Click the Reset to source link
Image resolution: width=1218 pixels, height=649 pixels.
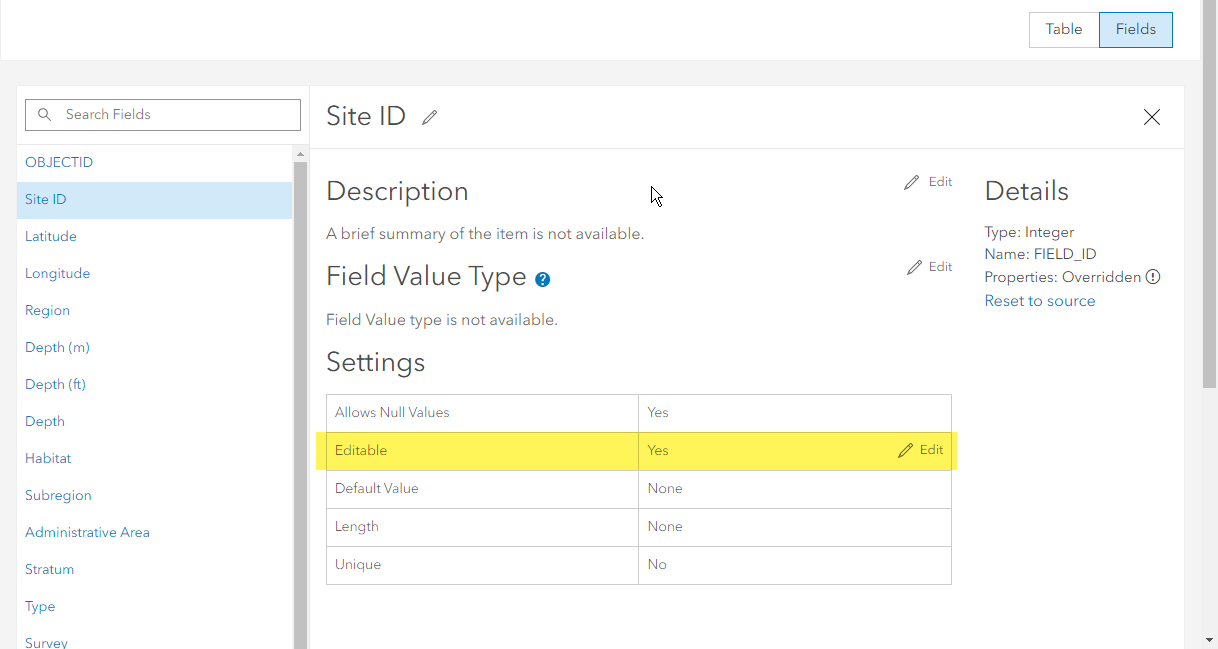pos(1039,301)
